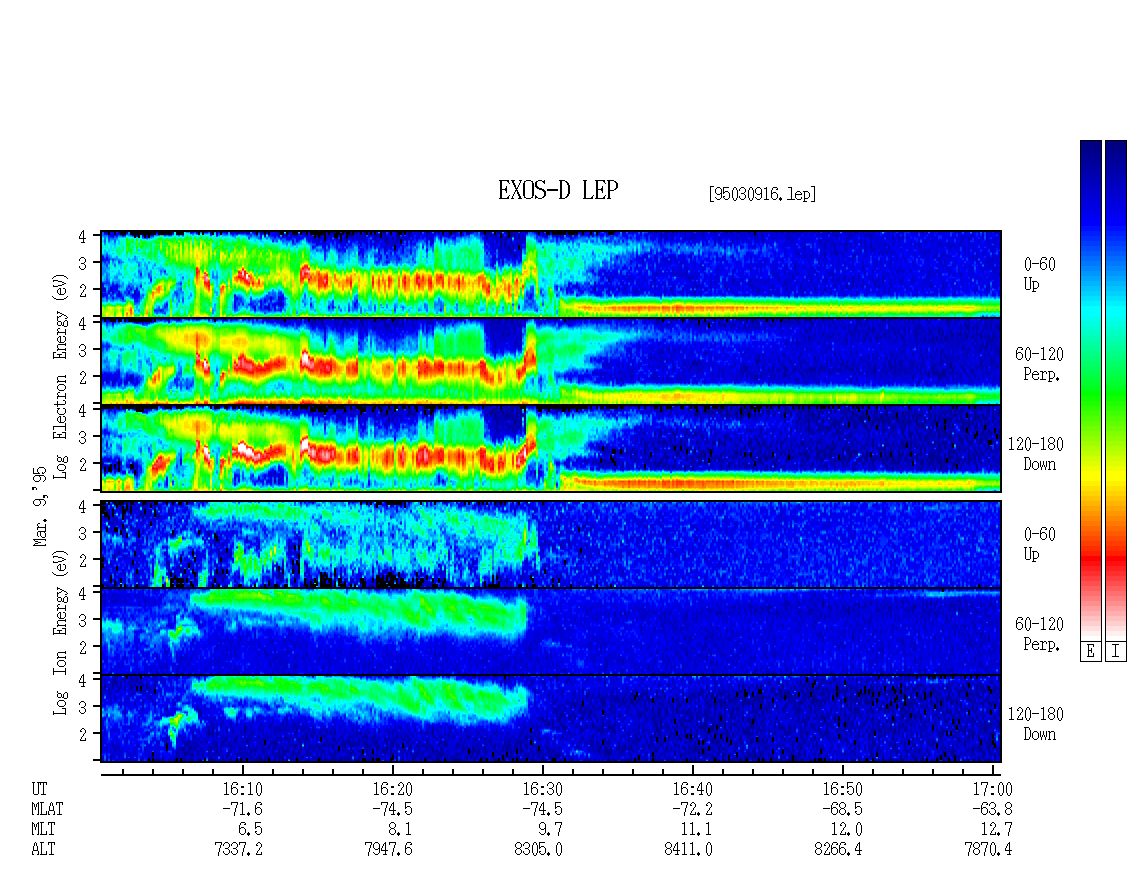Select MLT value 11.1
The image size is (1130, 875).
(696, 830)
